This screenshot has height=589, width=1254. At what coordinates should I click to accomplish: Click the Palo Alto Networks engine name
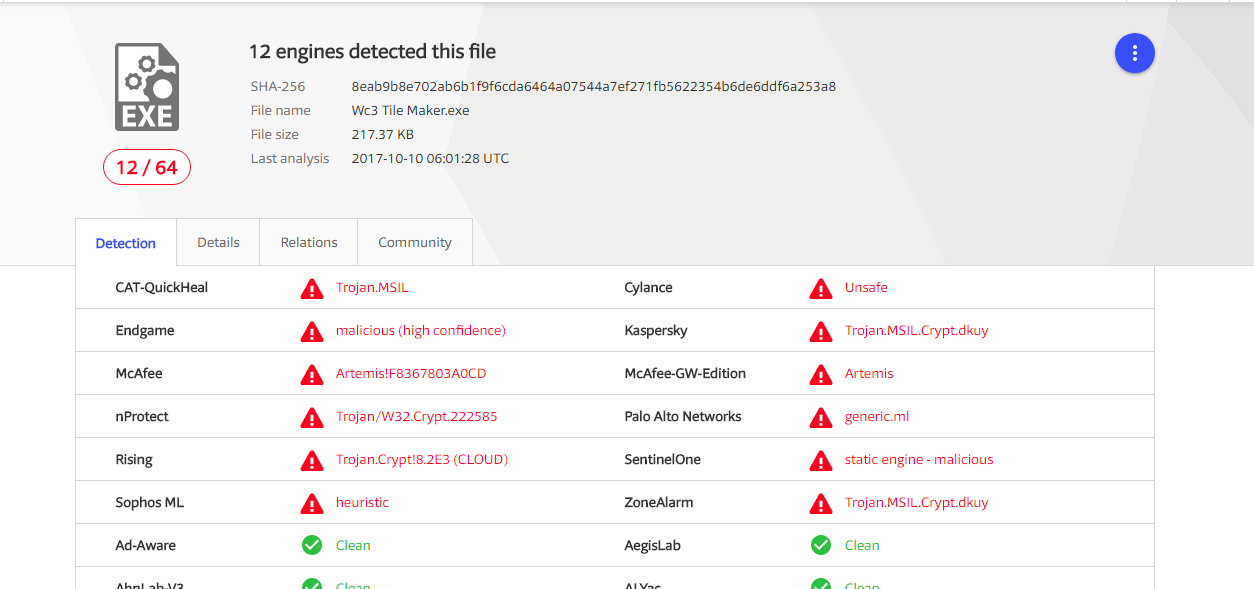click(683, 417)
